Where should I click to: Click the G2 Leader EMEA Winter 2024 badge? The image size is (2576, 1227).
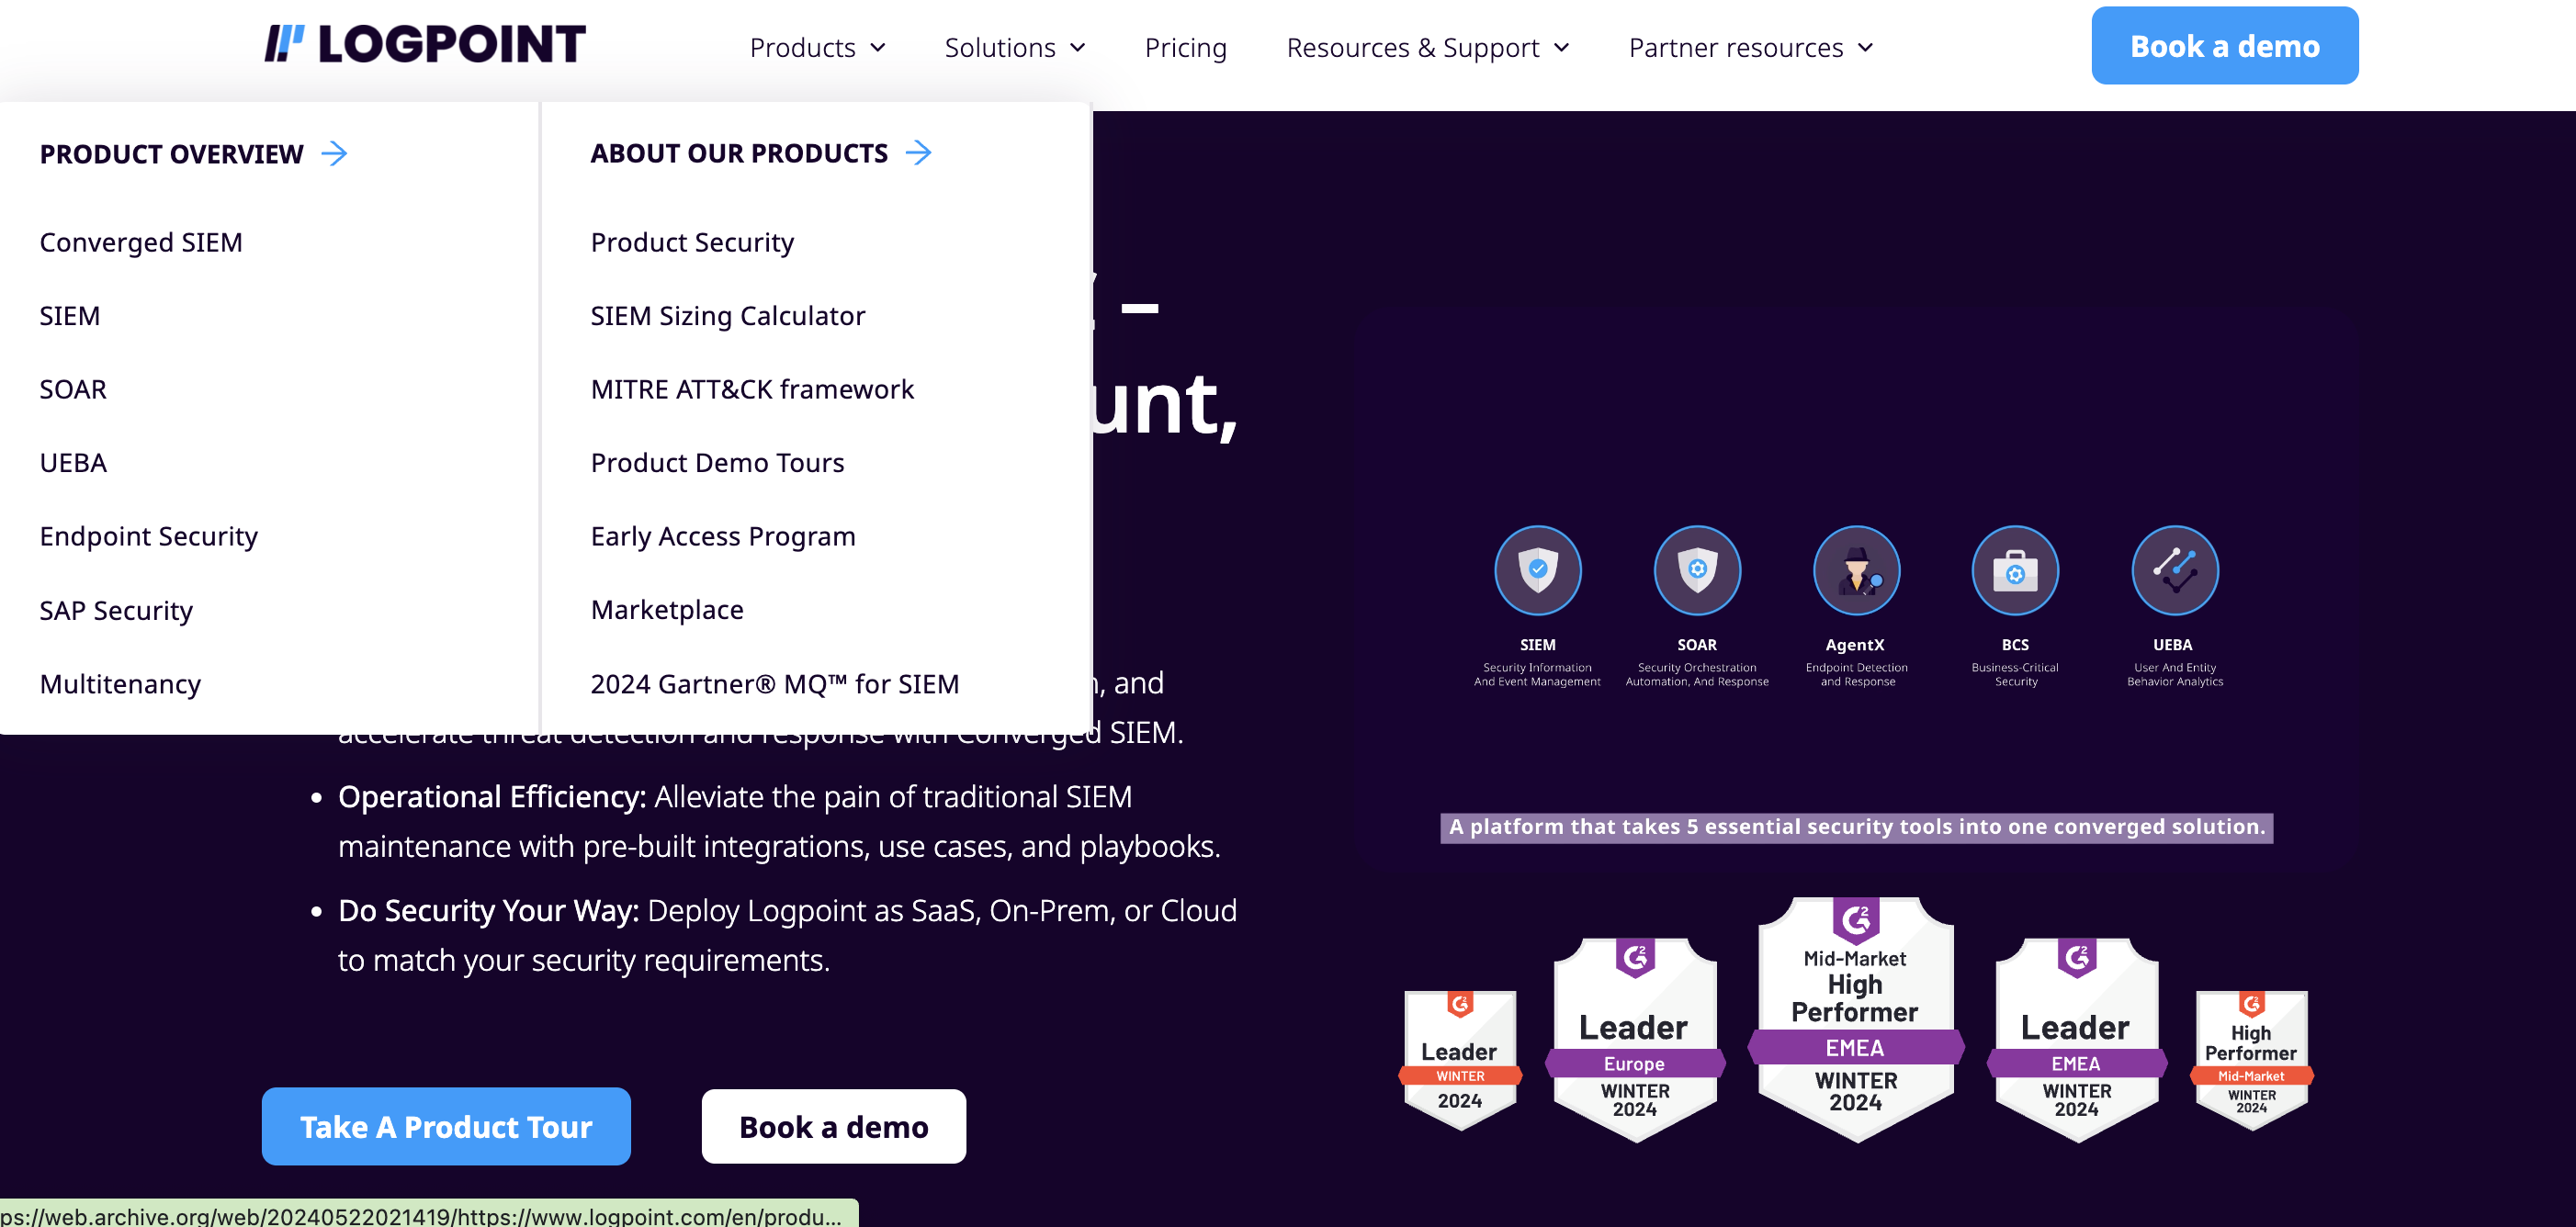click(2077, 1039)
